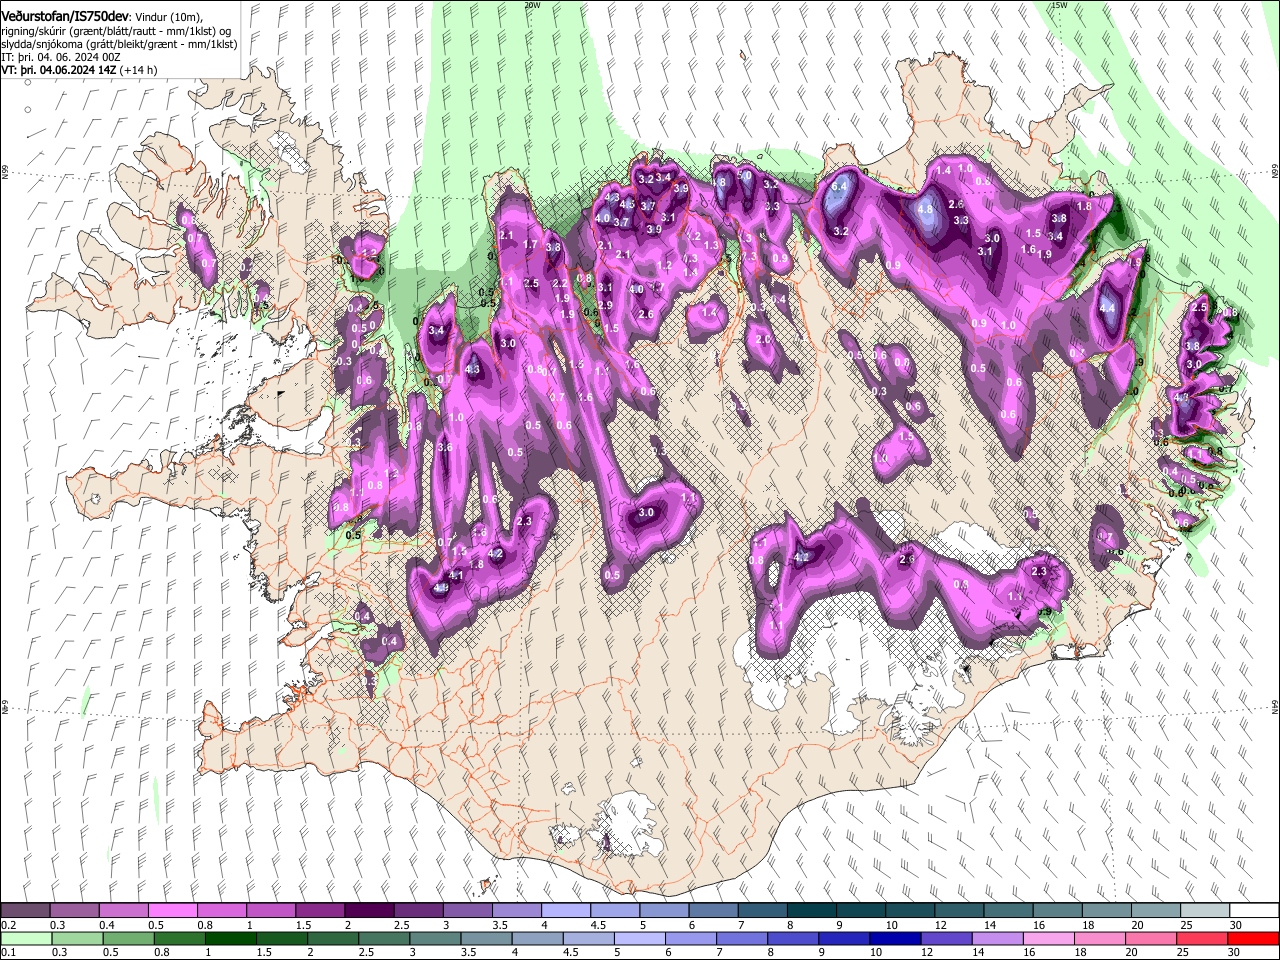Click the '5.0' precipitation value on the map
1280x960 pixels.
(745, 175)
